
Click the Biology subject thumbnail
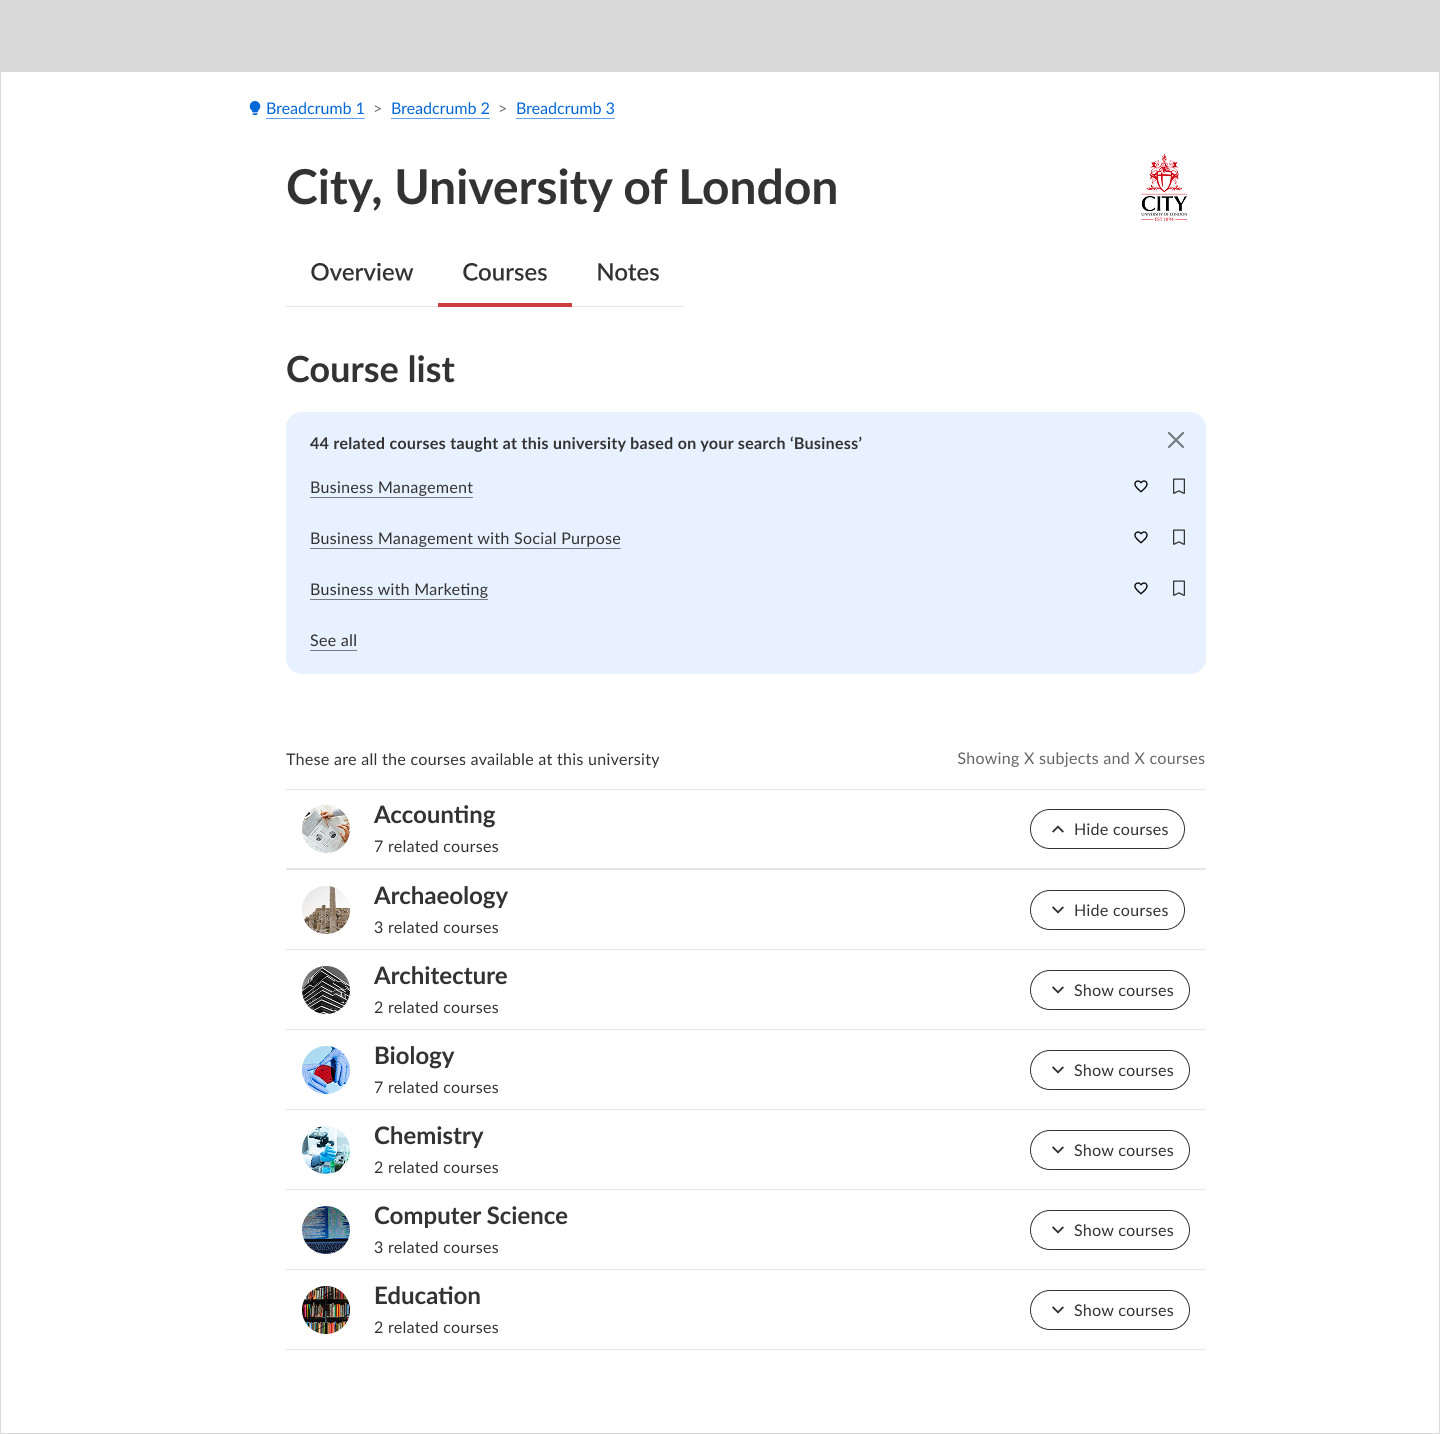[326, 1070]
